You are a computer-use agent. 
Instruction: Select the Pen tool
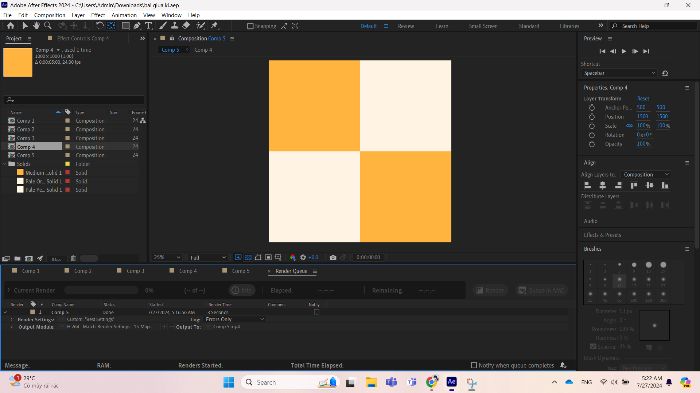pyautogui.click(x=137, y=26)
